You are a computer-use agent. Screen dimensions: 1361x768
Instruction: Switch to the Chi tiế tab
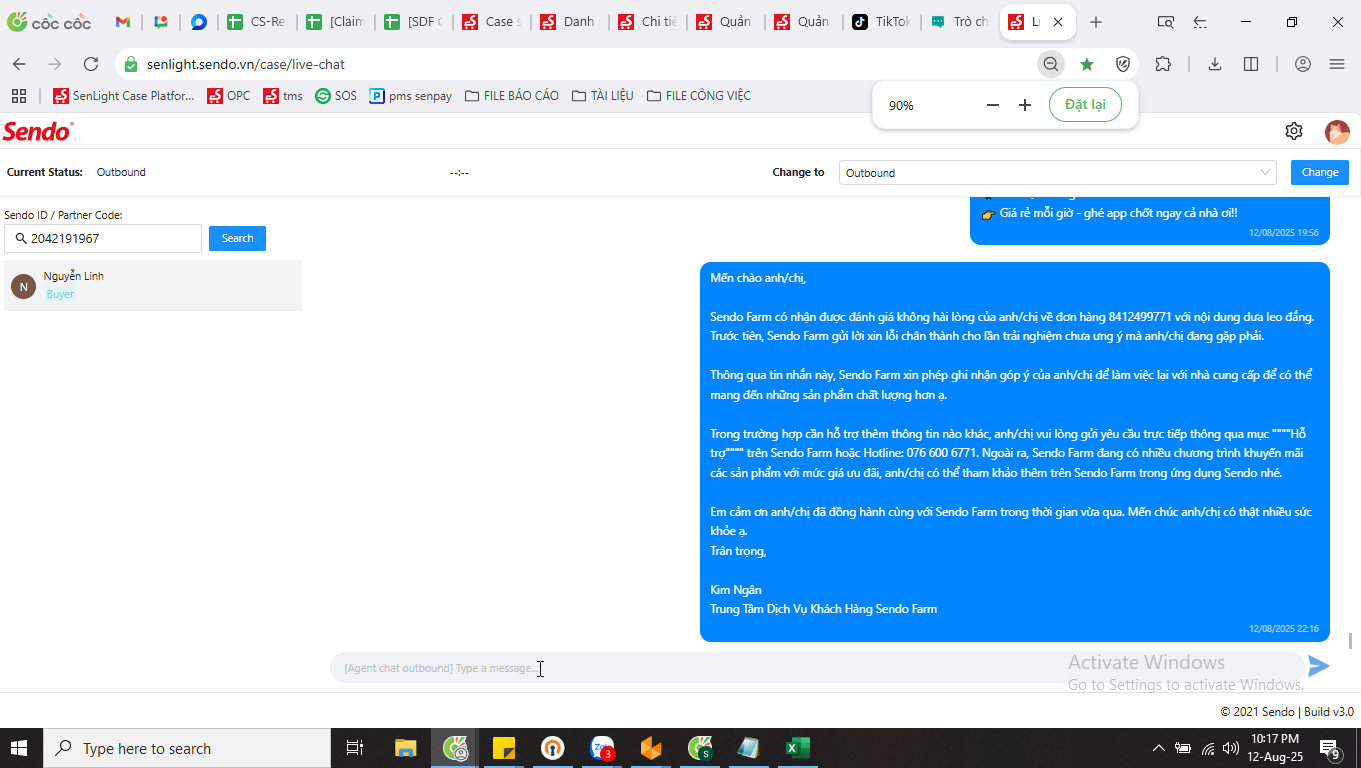pyautogui.click(x=649, y=22)
